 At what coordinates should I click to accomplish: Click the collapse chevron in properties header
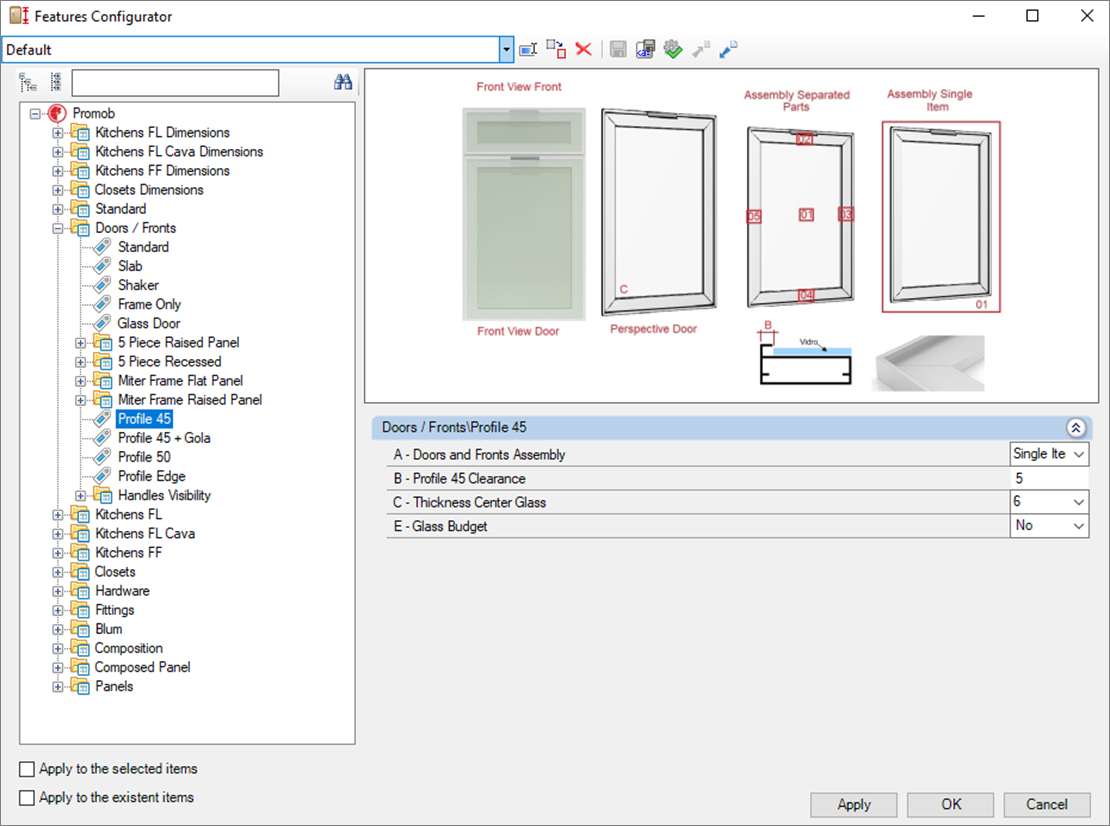[1075, 428]
